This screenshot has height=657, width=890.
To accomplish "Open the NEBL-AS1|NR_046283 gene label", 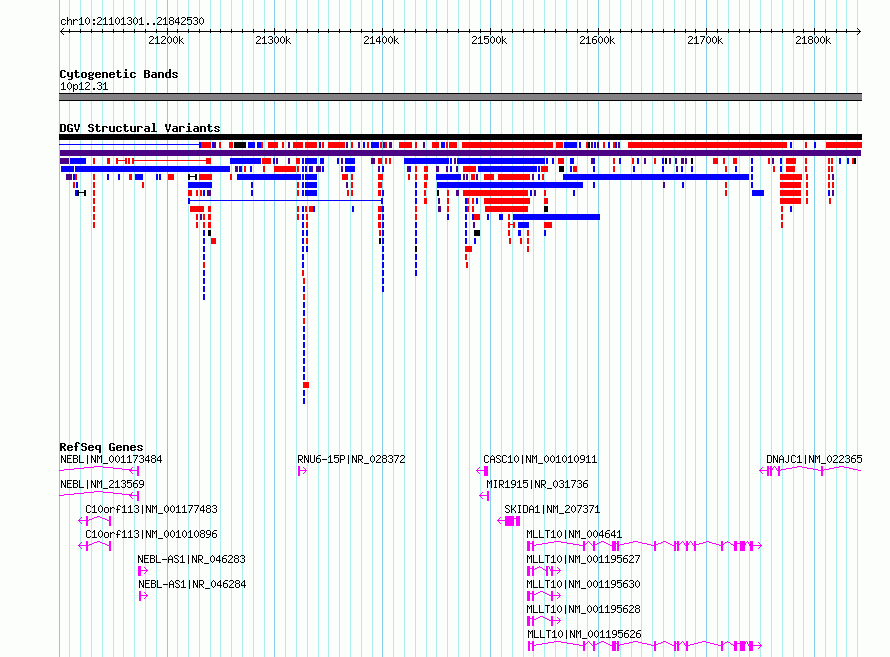I will [x=191, y=559].
